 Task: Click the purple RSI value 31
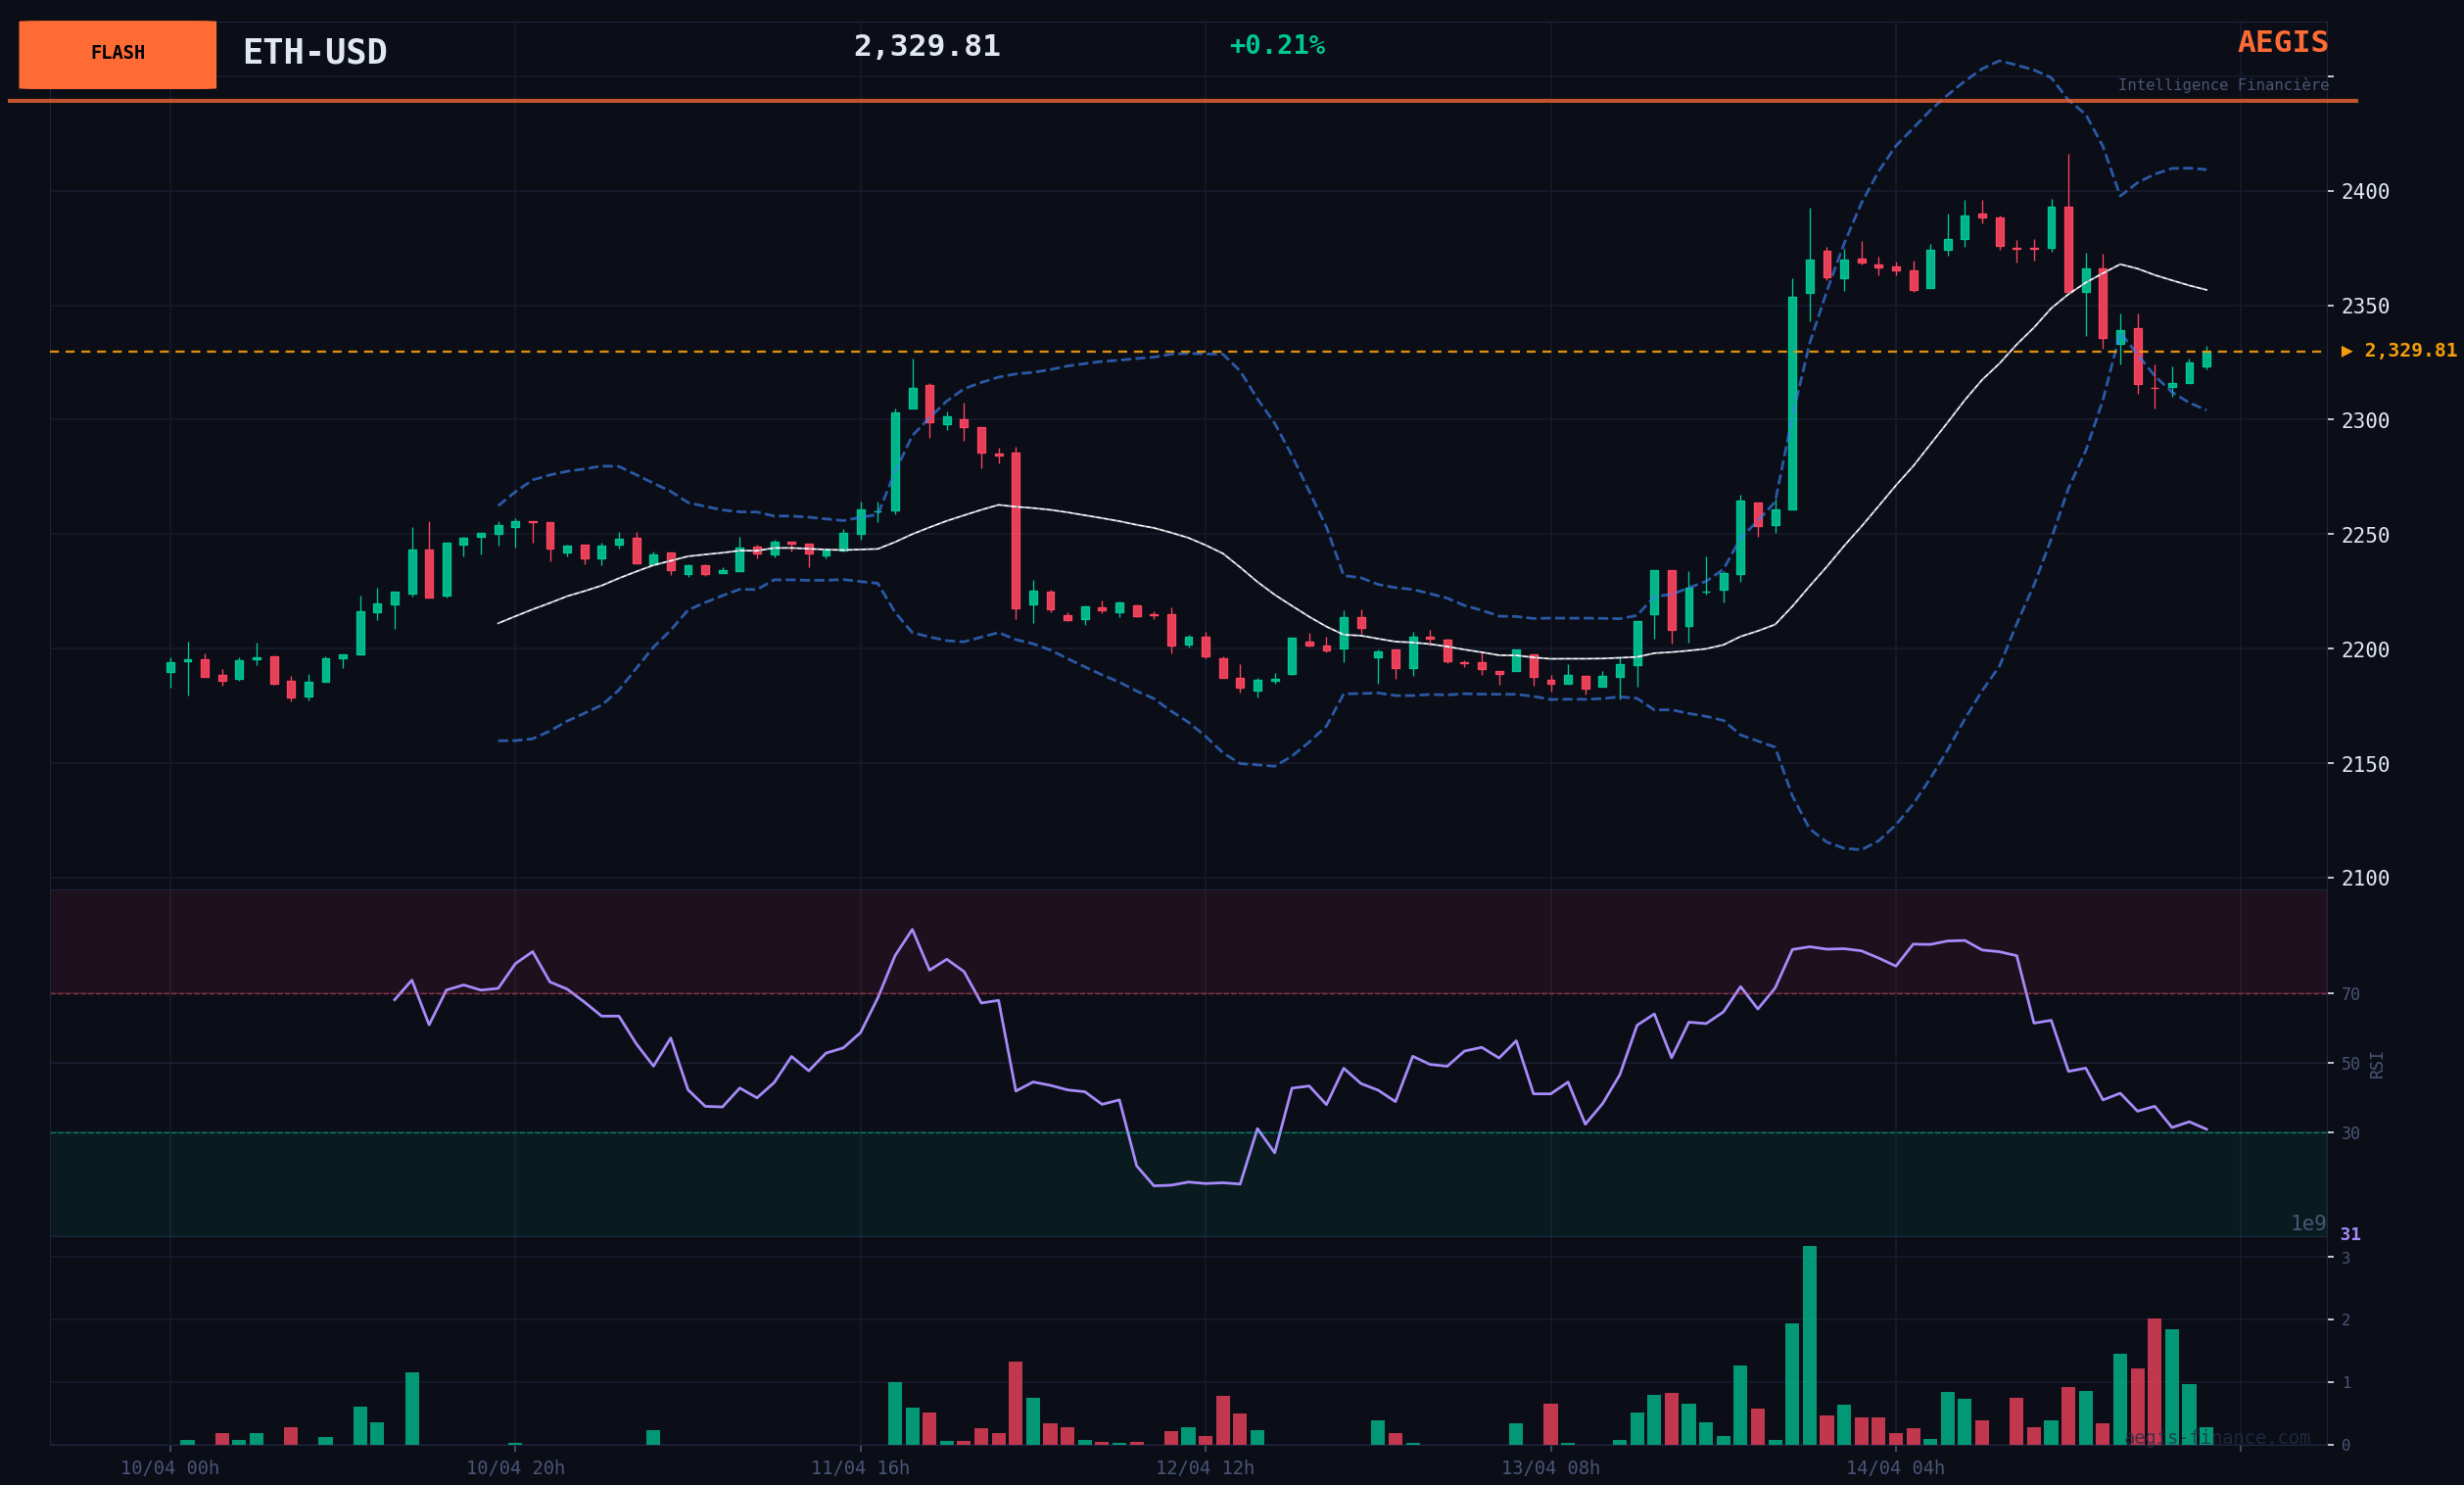click(2350, 1234)
